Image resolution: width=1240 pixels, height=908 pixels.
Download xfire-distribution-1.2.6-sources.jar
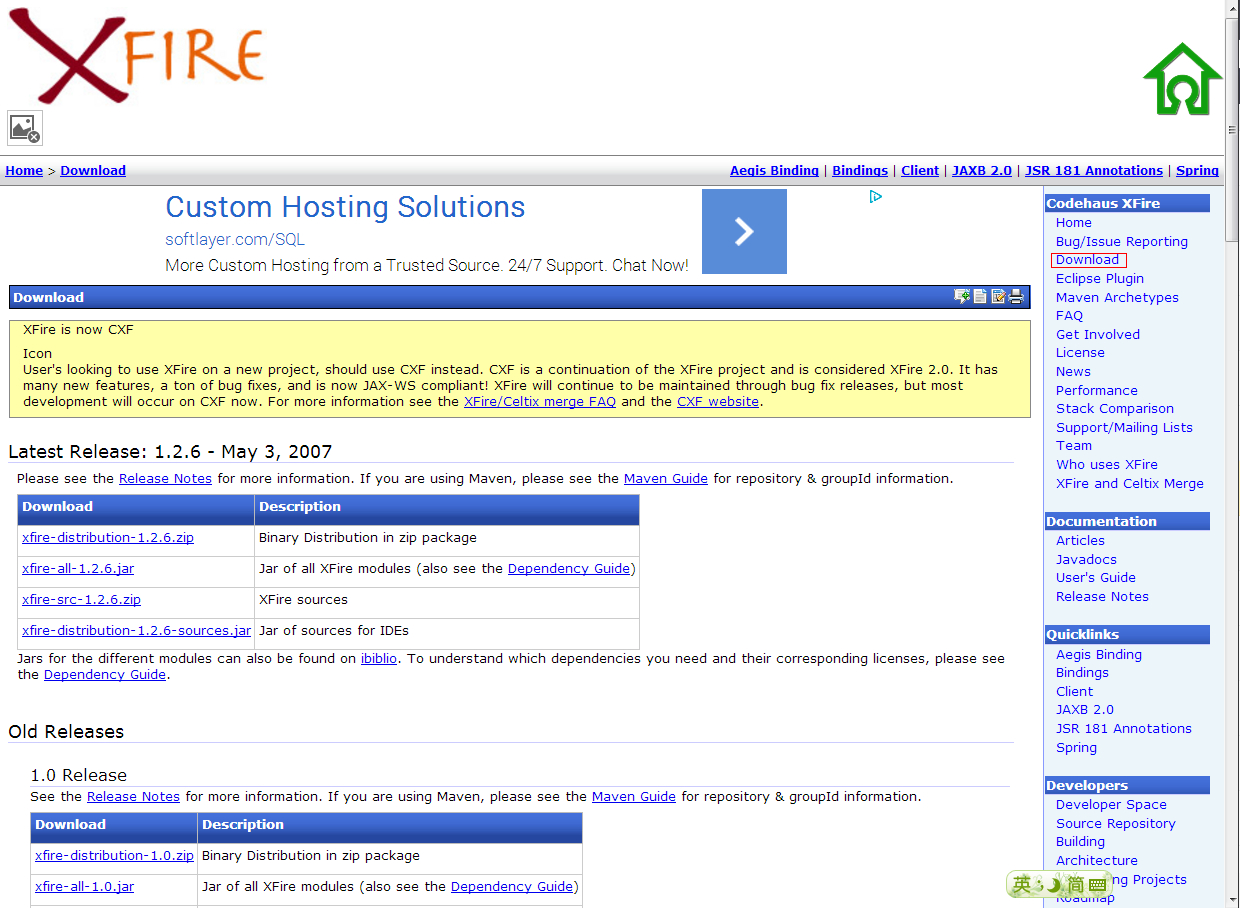136,631
